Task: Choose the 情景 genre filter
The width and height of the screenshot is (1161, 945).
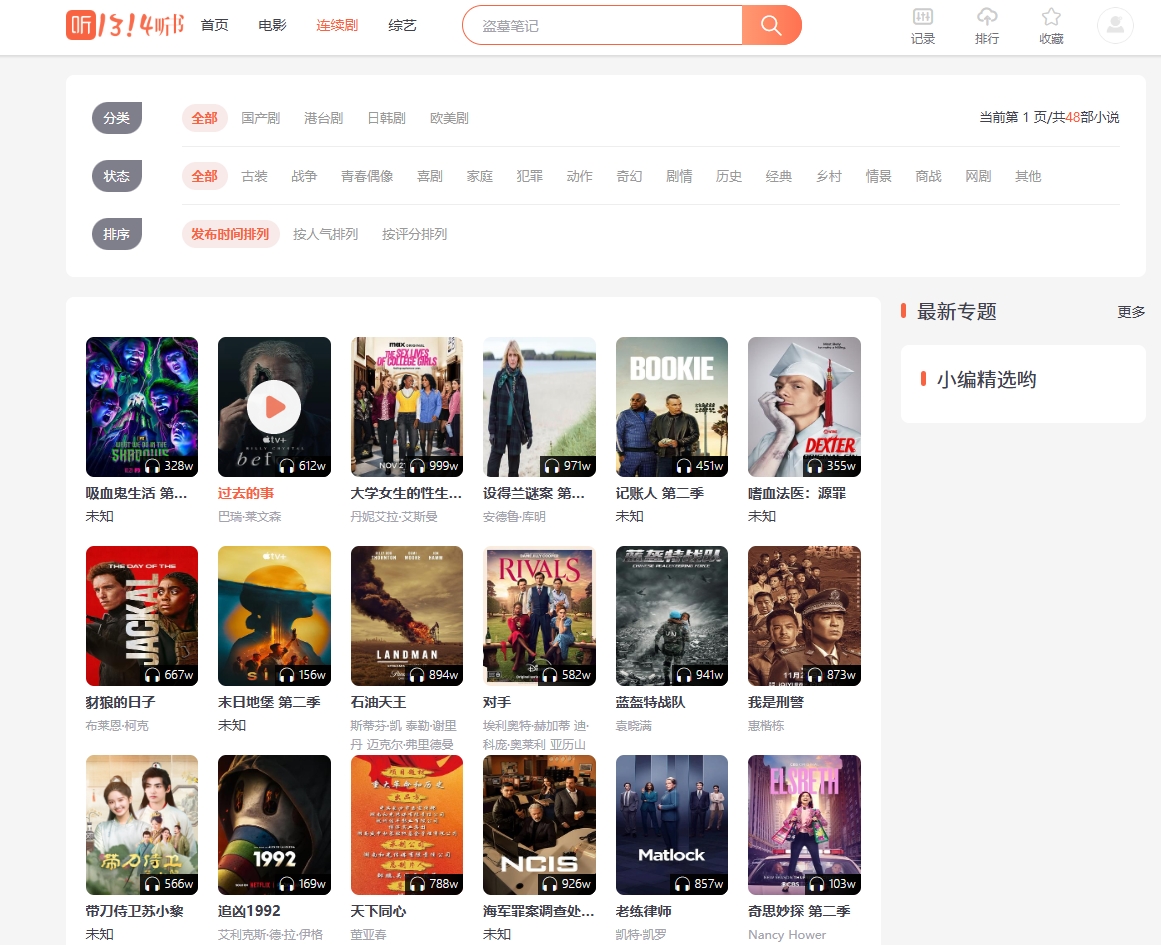Action: coord(879,176)
